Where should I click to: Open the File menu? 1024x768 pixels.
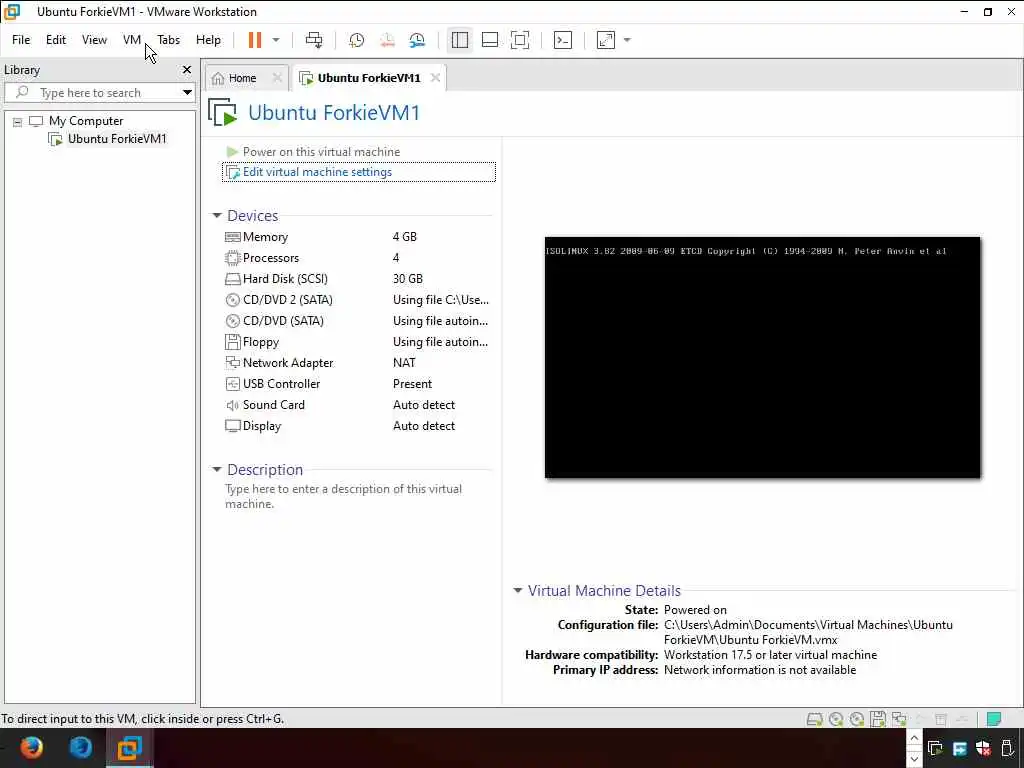pos(21,40)
